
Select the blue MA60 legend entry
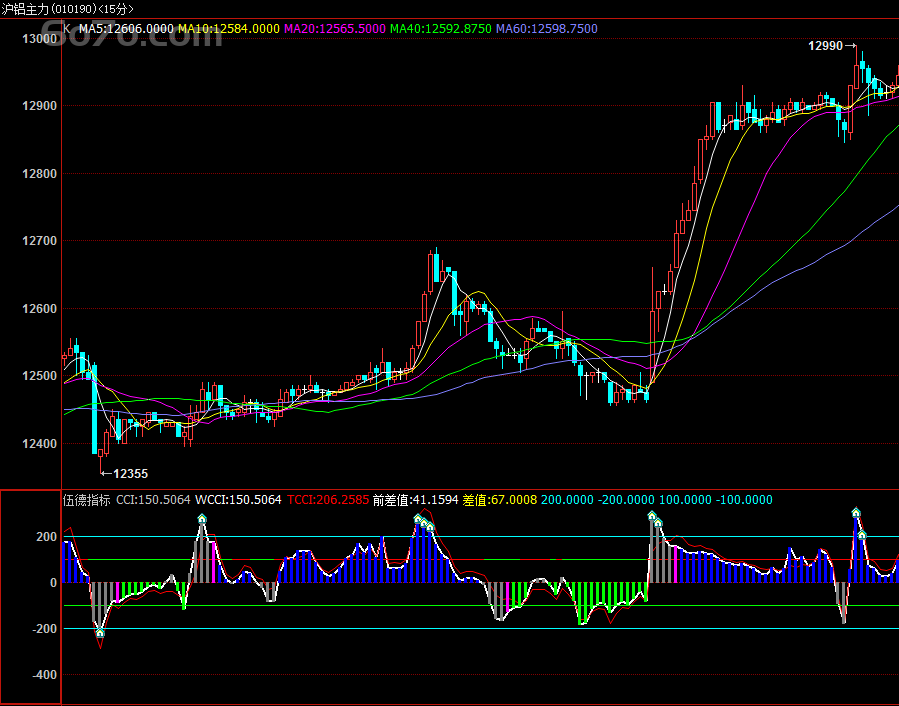[546, 29]
